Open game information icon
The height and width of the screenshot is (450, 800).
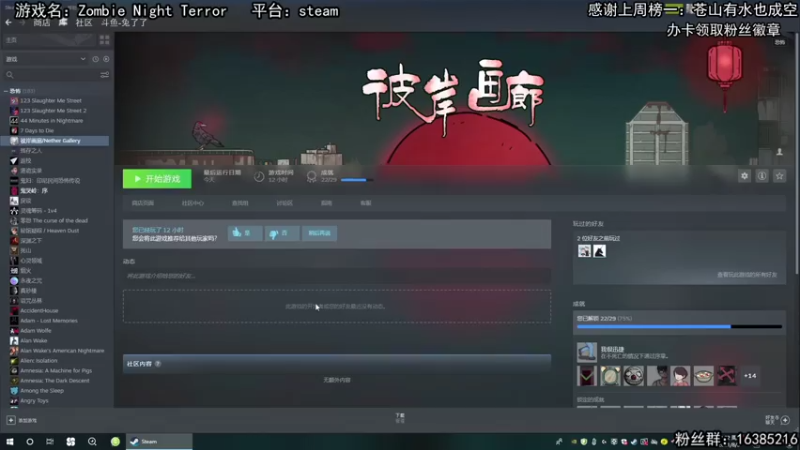point(762,176)
